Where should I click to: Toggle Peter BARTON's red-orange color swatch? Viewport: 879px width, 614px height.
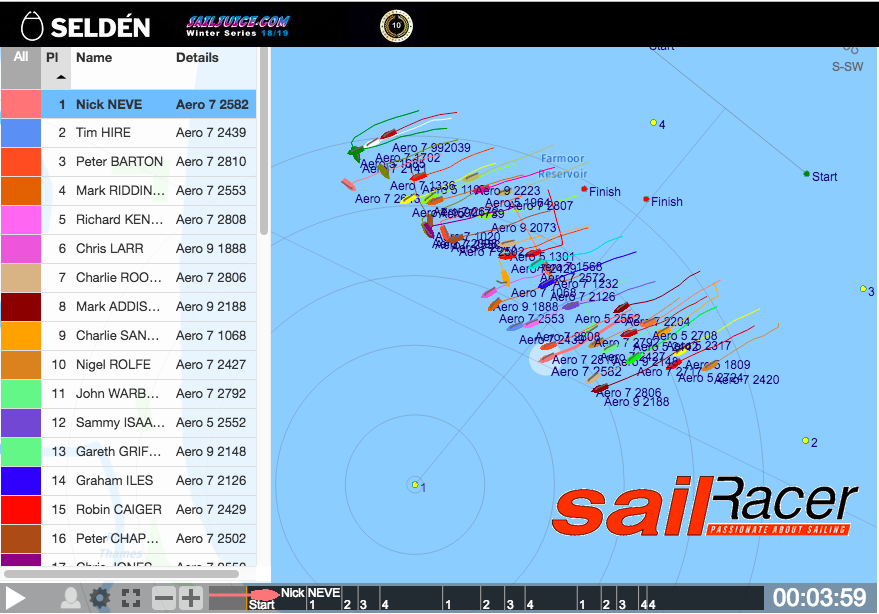(21, 162)
